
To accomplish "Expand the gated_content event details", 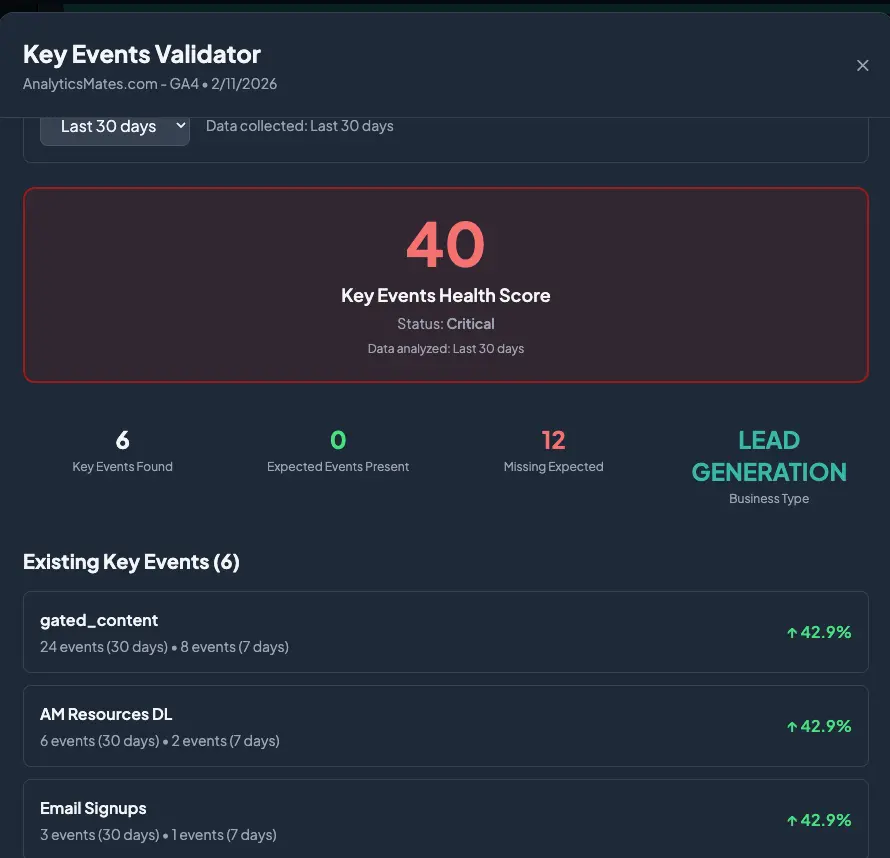I will click(x=445, y=631).
